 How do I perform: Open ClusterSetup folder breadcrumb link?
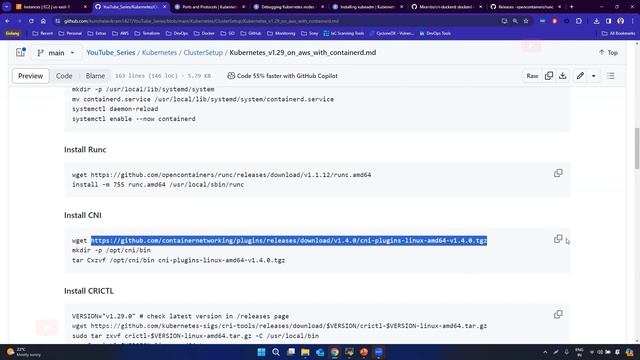point(203,53)
